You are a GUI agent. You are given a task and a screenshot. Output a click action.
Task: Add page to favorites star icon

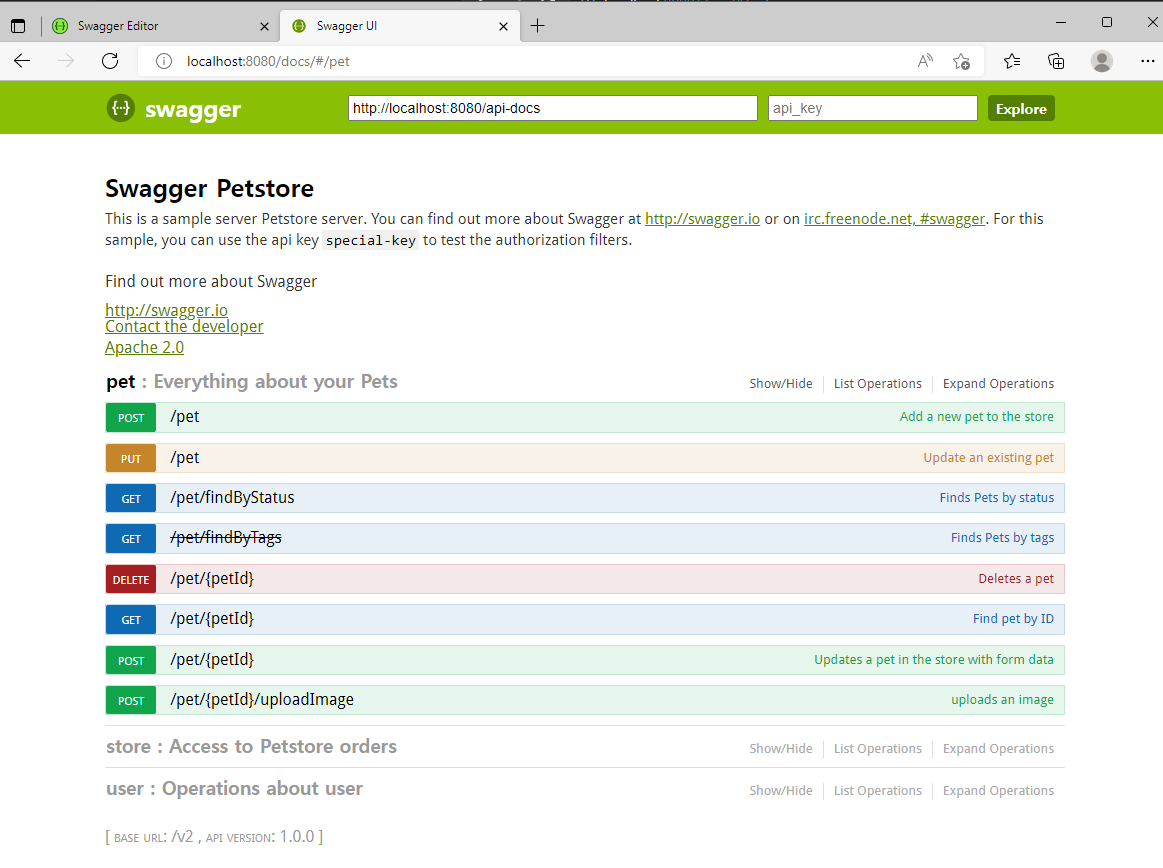pyautogui.click(x=961, y=62)
